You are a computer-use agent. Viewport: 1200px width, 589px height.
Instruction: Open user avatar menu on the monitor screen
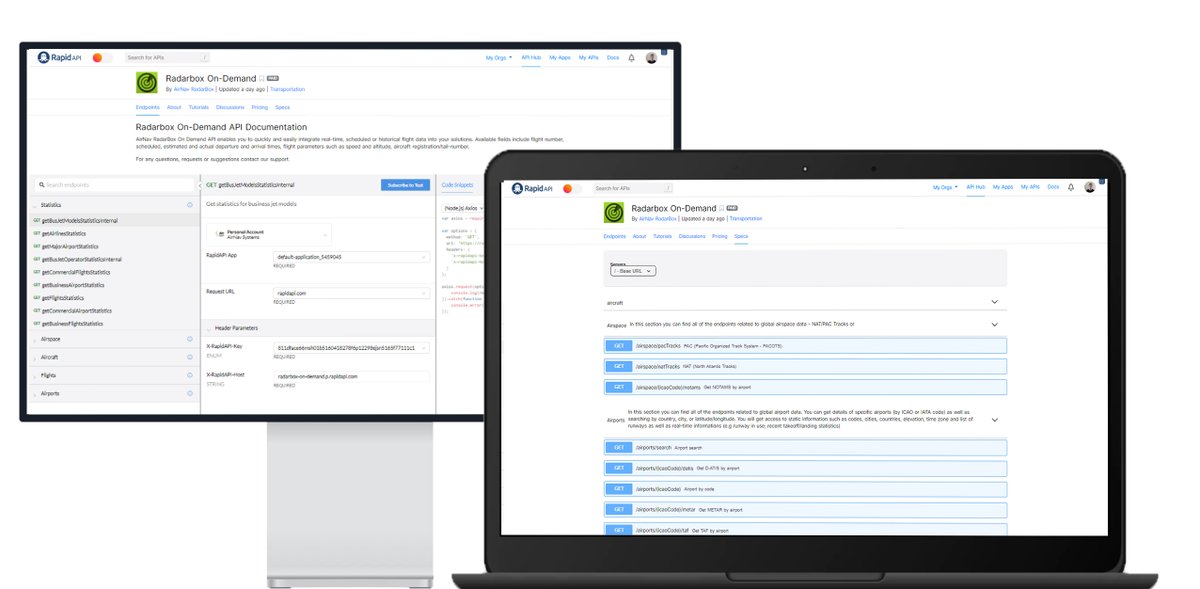pos(651,58)
